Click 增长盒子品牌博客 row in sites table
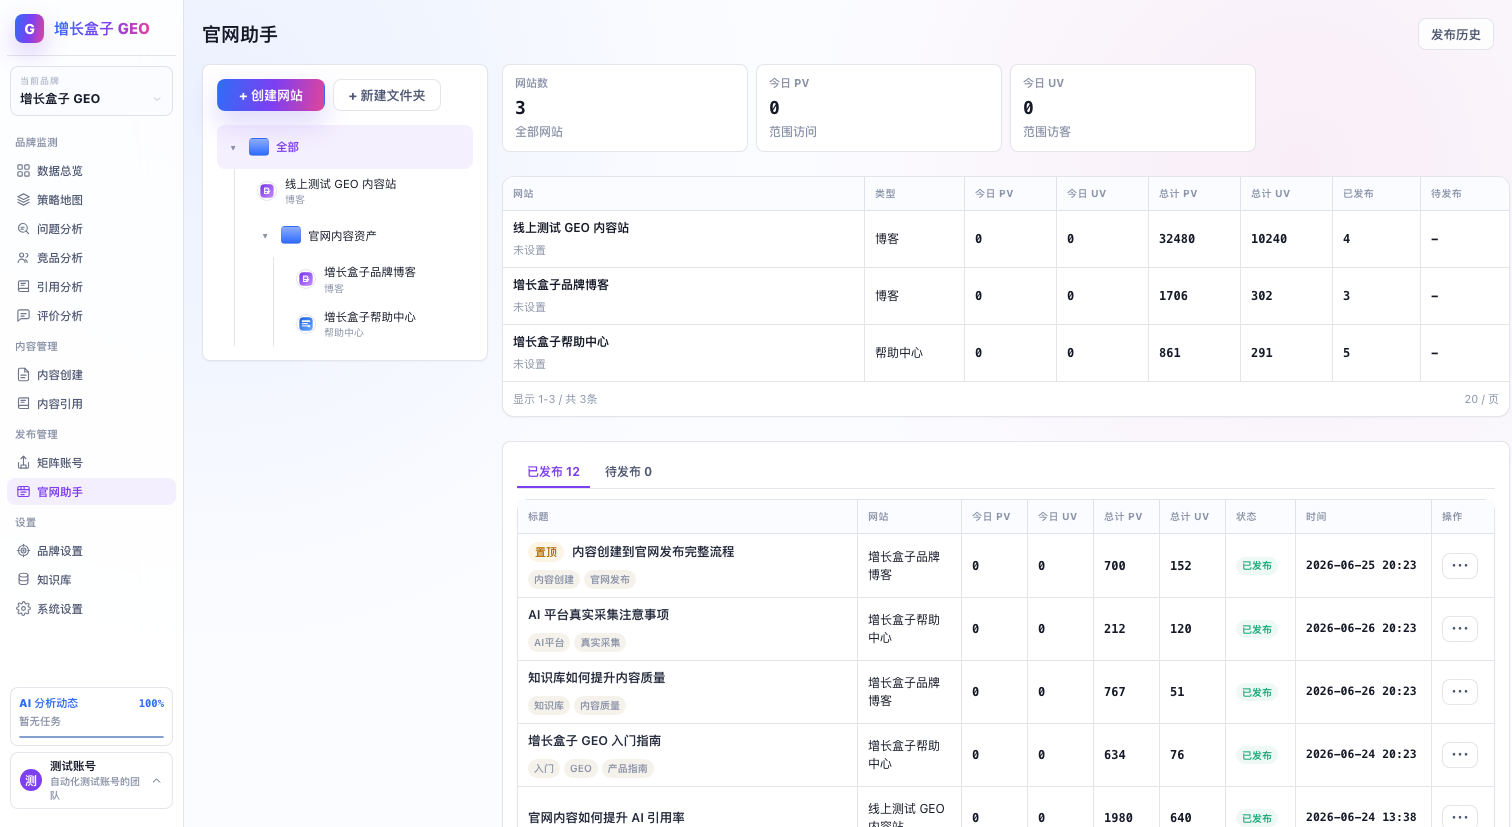This screenshot has width=1512, height=827. coord(1005,296)
